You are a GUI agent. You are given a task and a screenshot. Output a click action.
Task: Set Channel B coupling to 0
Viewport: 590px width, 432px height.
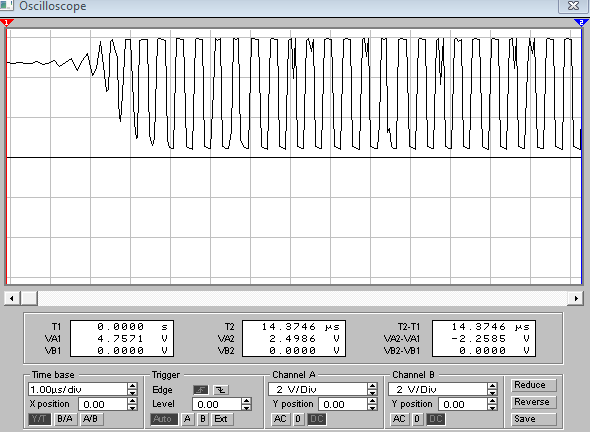417,419
